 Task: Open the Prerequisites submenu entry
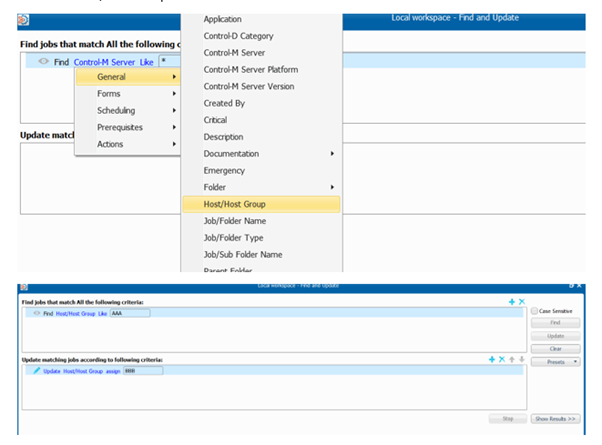click(x=127, y=127)
